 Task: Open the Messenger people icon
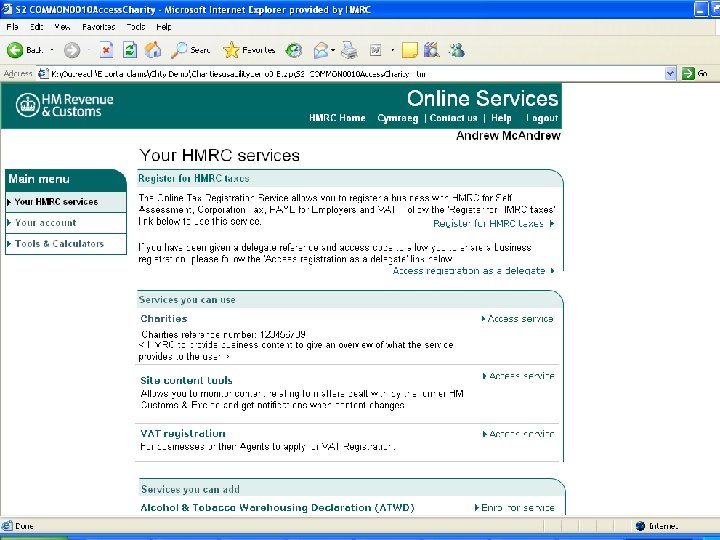click(456, 50)
